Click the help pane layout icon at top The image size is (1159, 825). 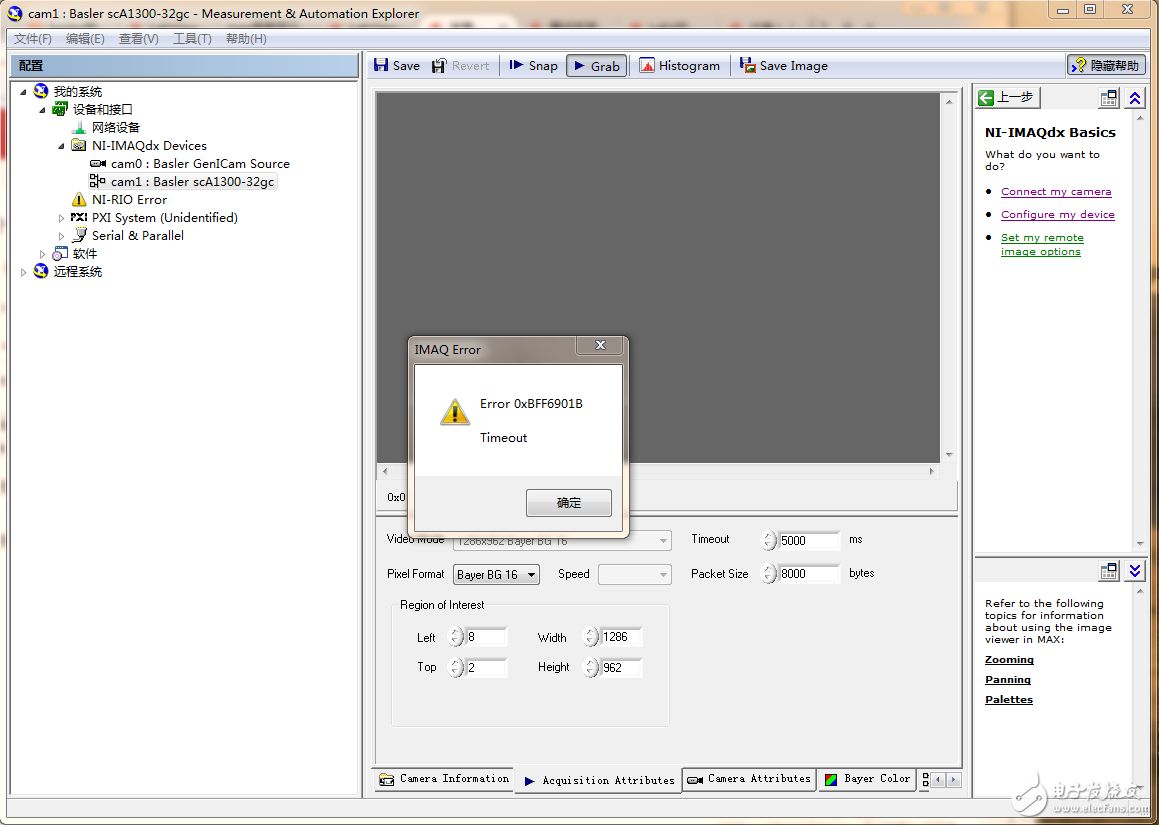click(1108, 98)
